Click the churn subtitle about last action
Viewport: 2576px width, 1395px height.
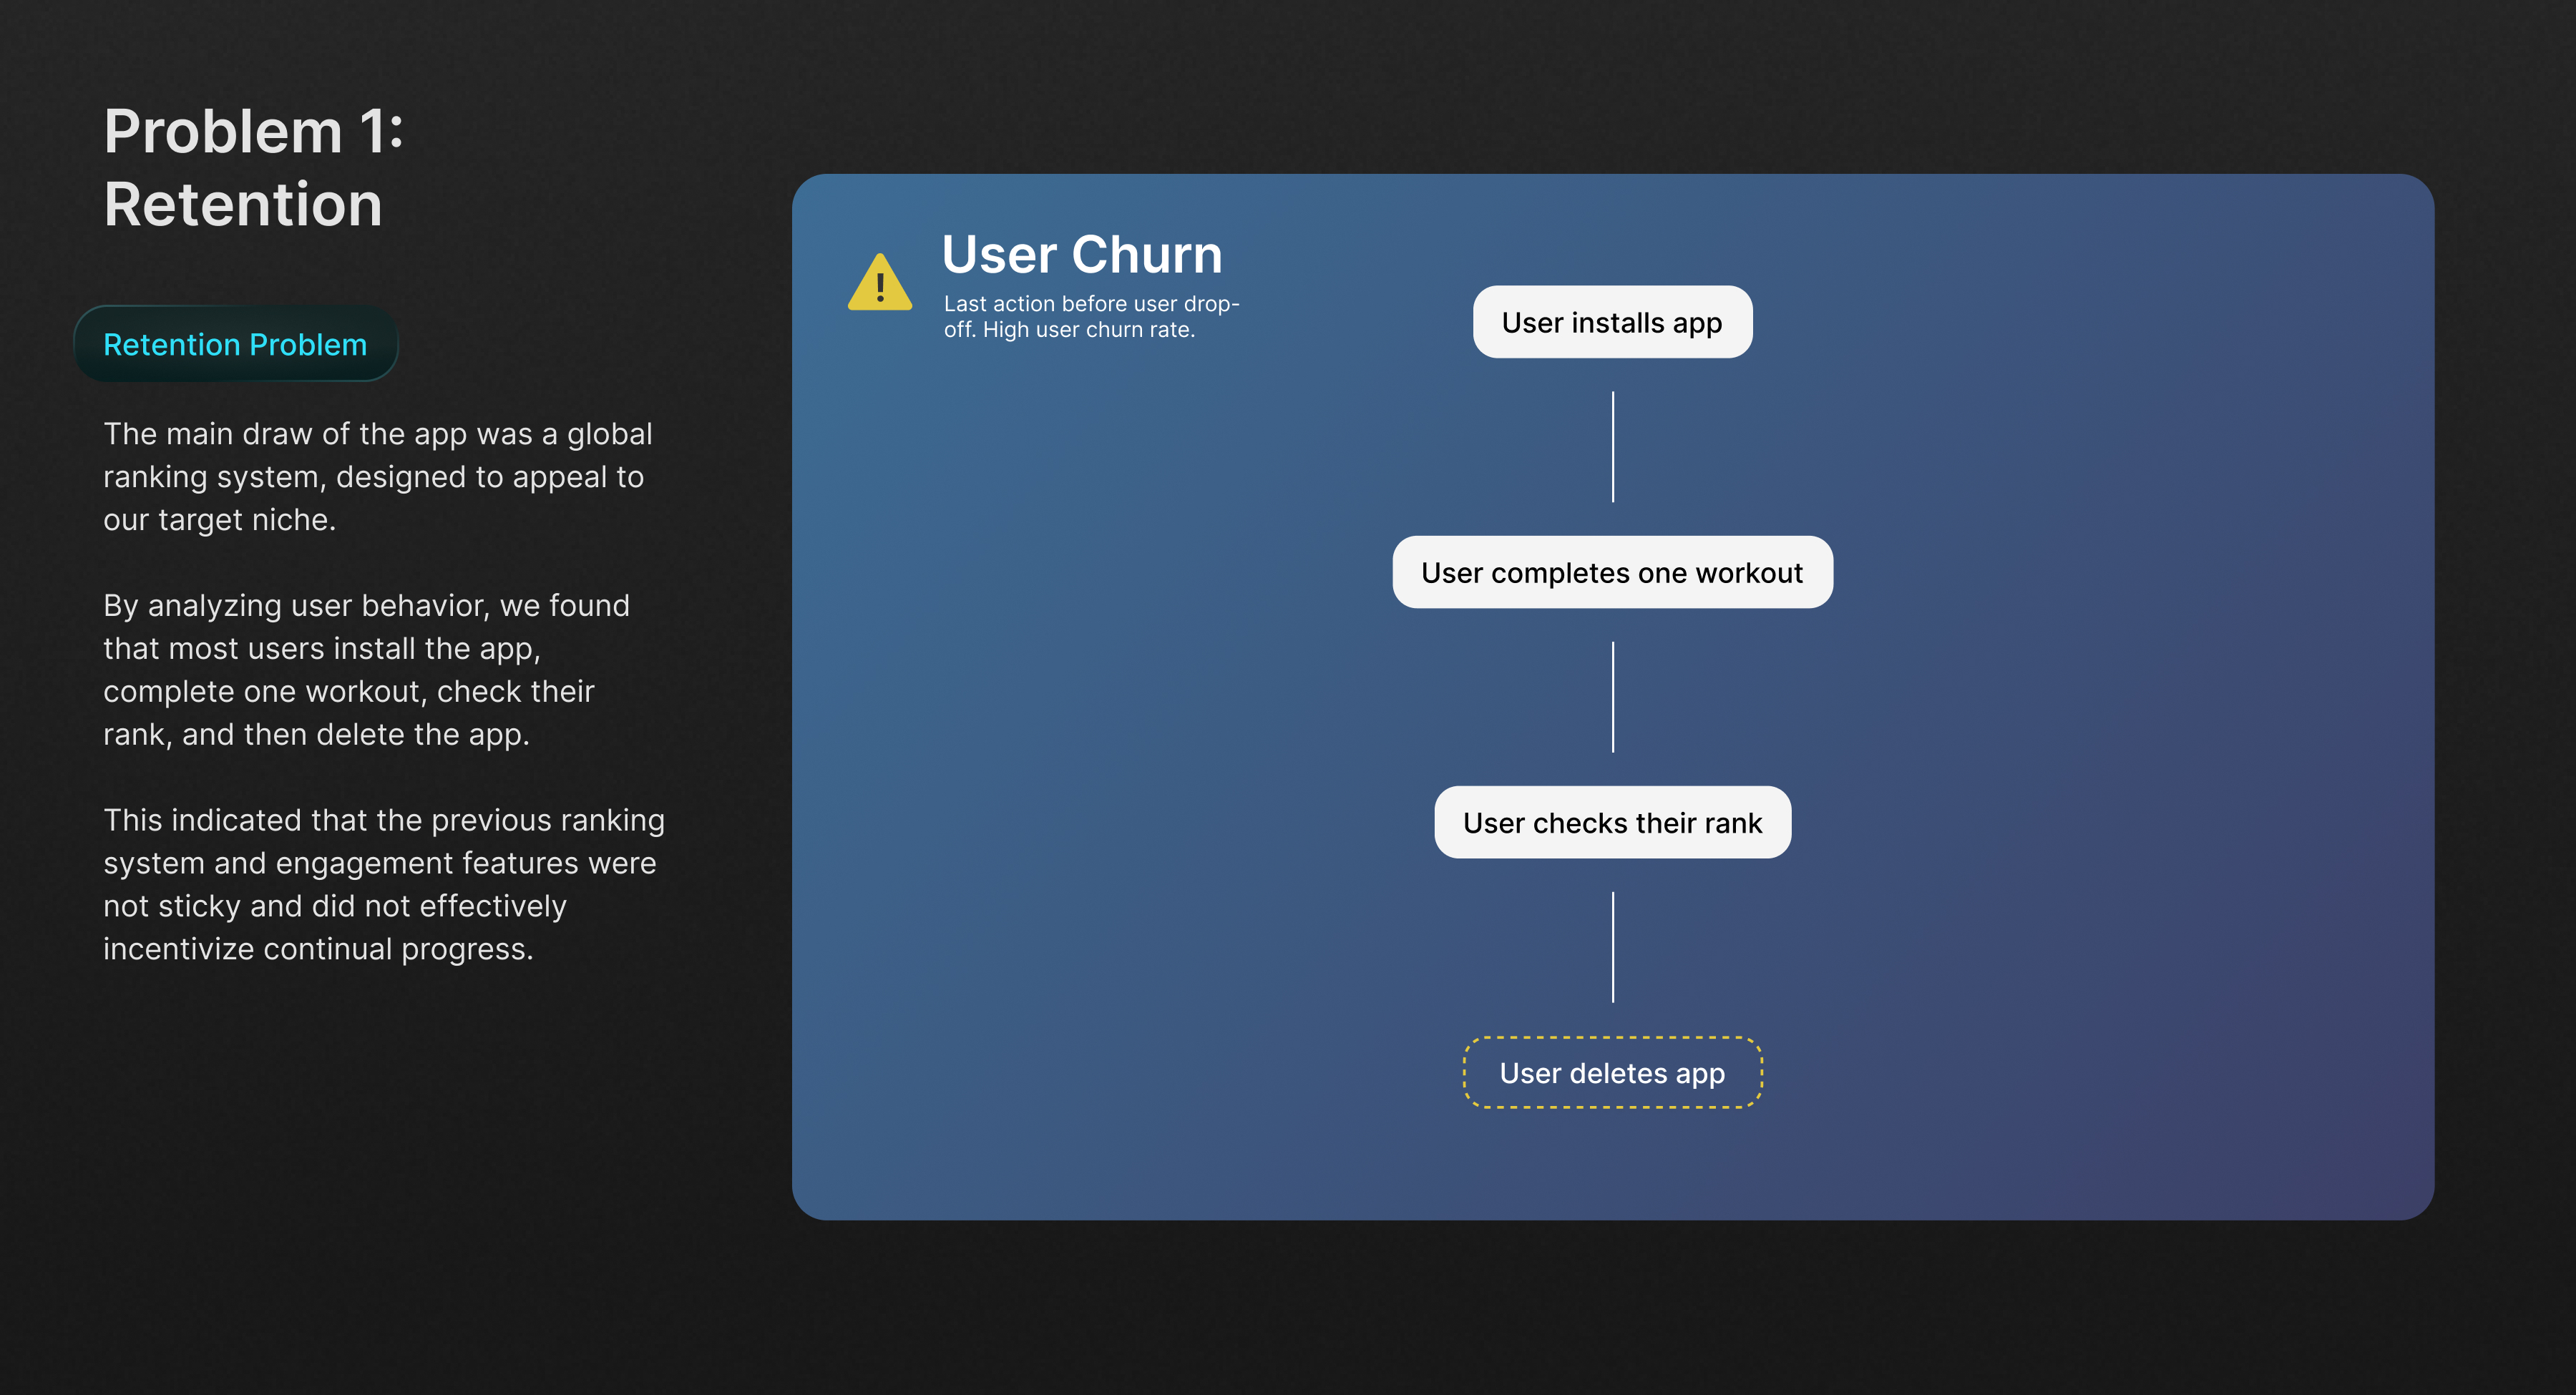click(1090, 316)
